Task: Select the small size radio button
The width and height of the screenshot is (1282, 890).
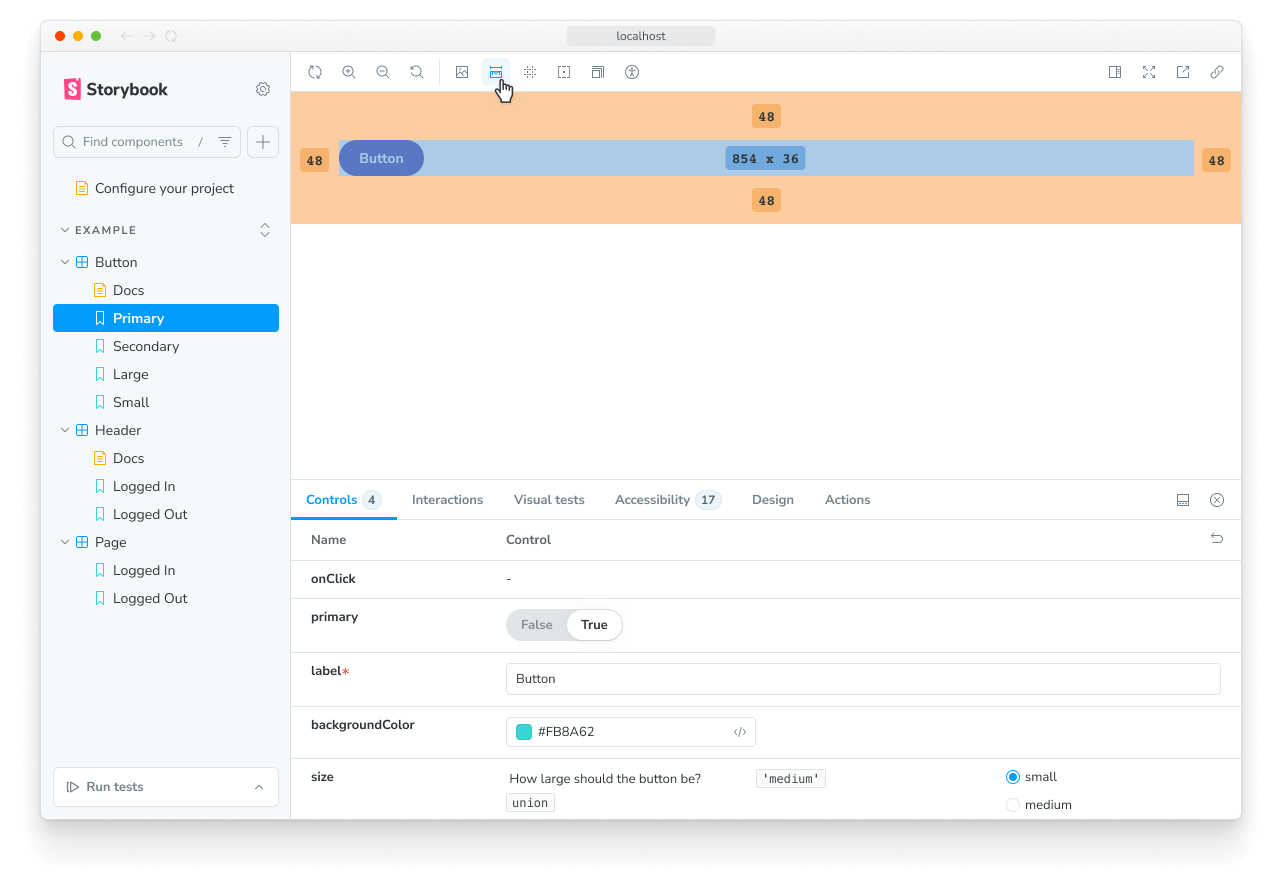Action: coord(1012,776)
